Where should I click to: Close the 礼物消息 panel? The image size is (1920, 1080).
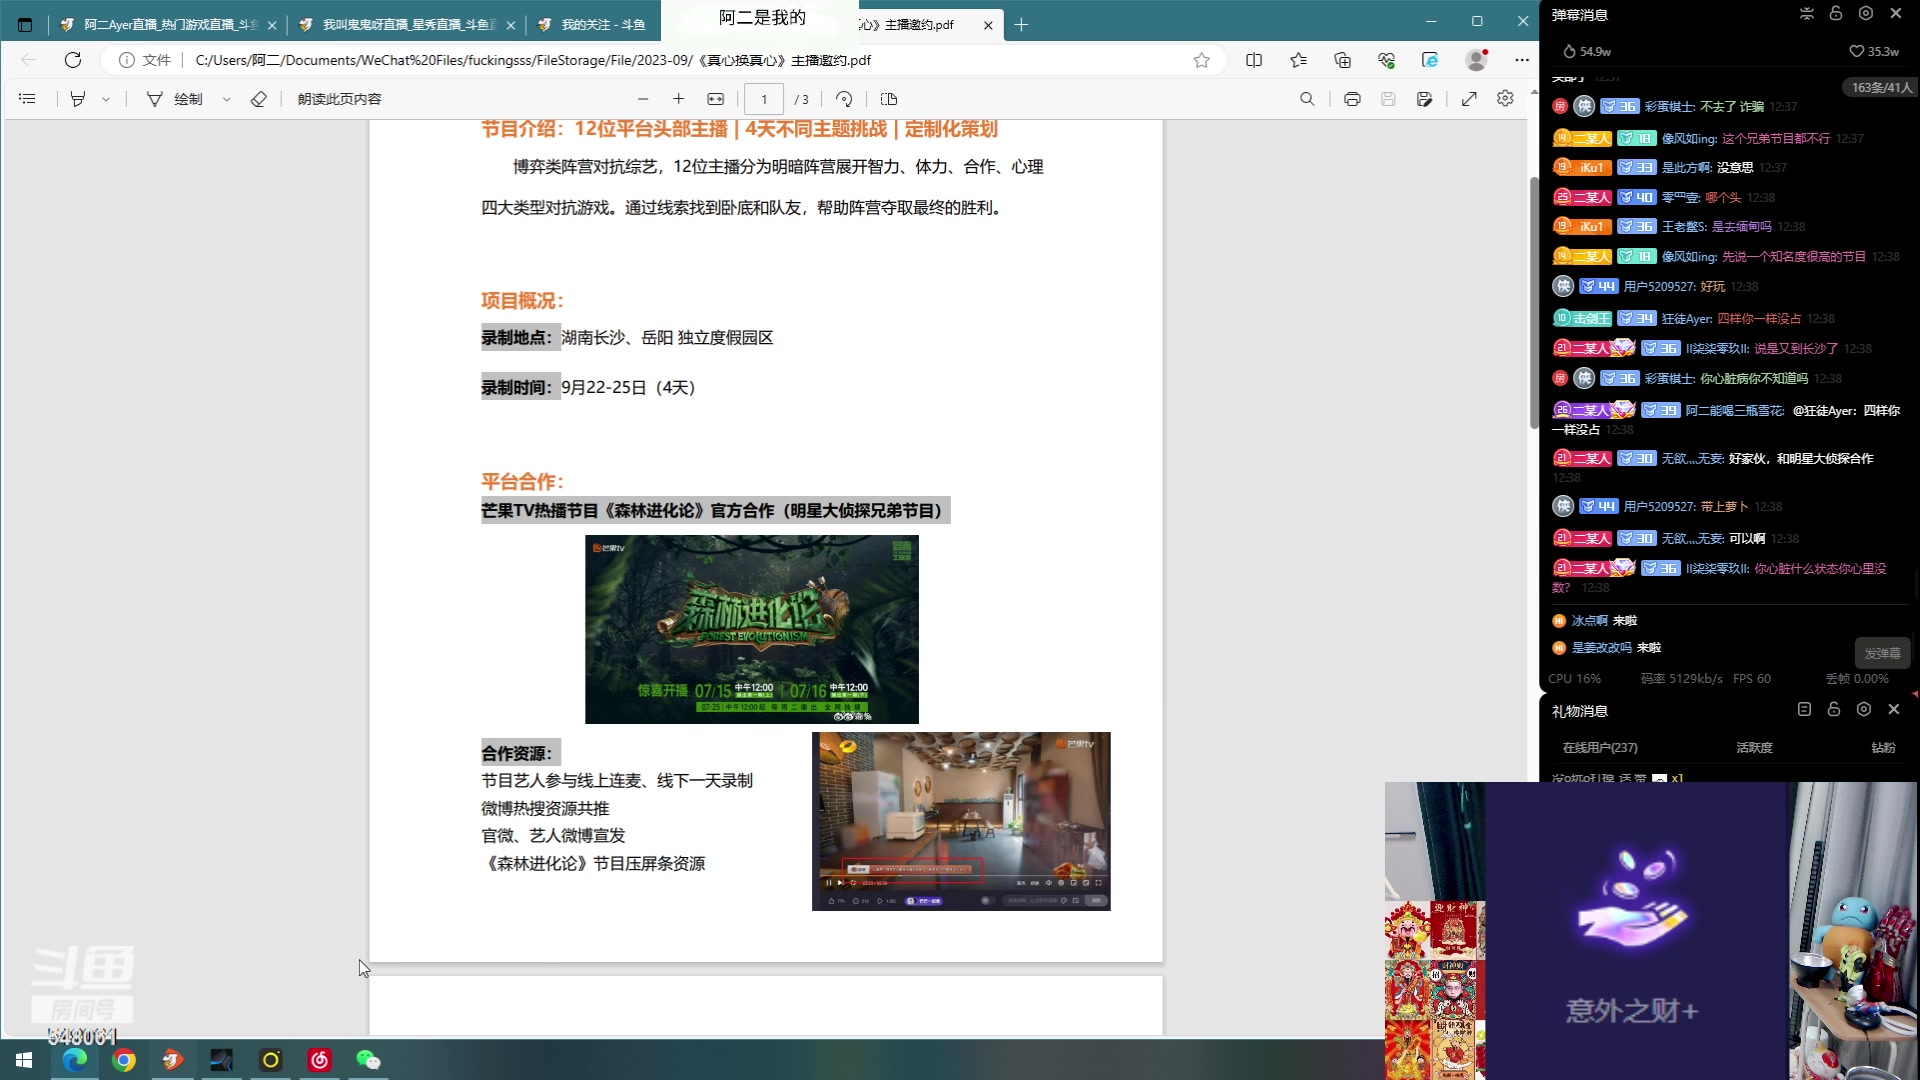click(1893, 709)
